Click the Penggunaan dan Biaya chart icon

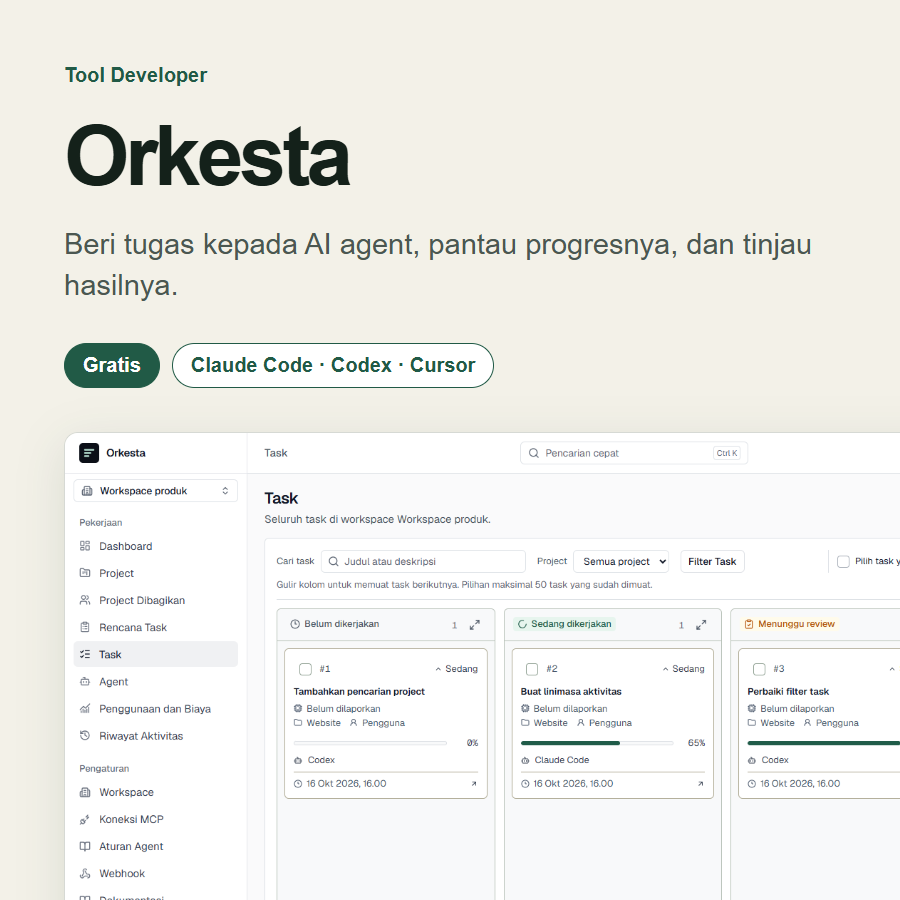pyautogui.click(x=85, y=708)
